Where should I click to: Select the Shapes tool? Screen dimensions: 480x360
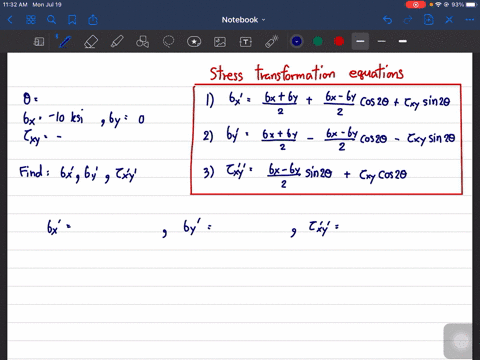coord(142,42)
